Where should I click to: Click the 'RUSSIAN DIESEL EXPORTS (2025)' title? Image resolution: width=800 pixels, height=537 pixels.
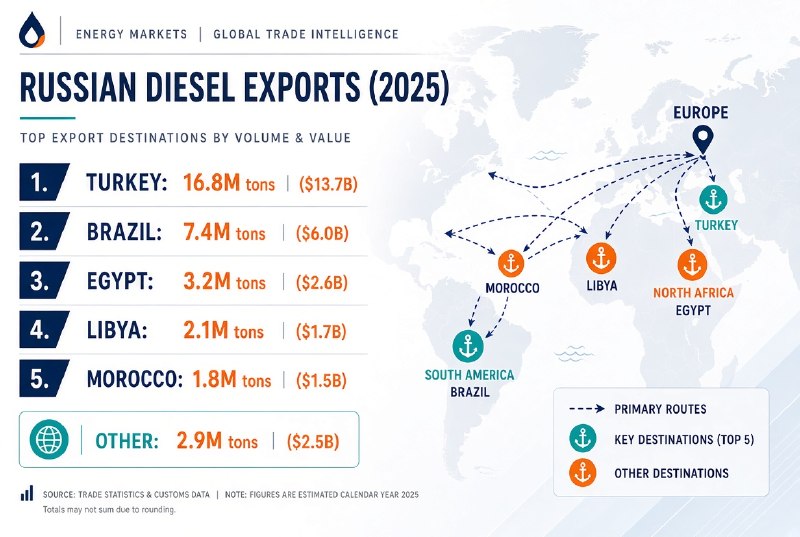point(235,87)
